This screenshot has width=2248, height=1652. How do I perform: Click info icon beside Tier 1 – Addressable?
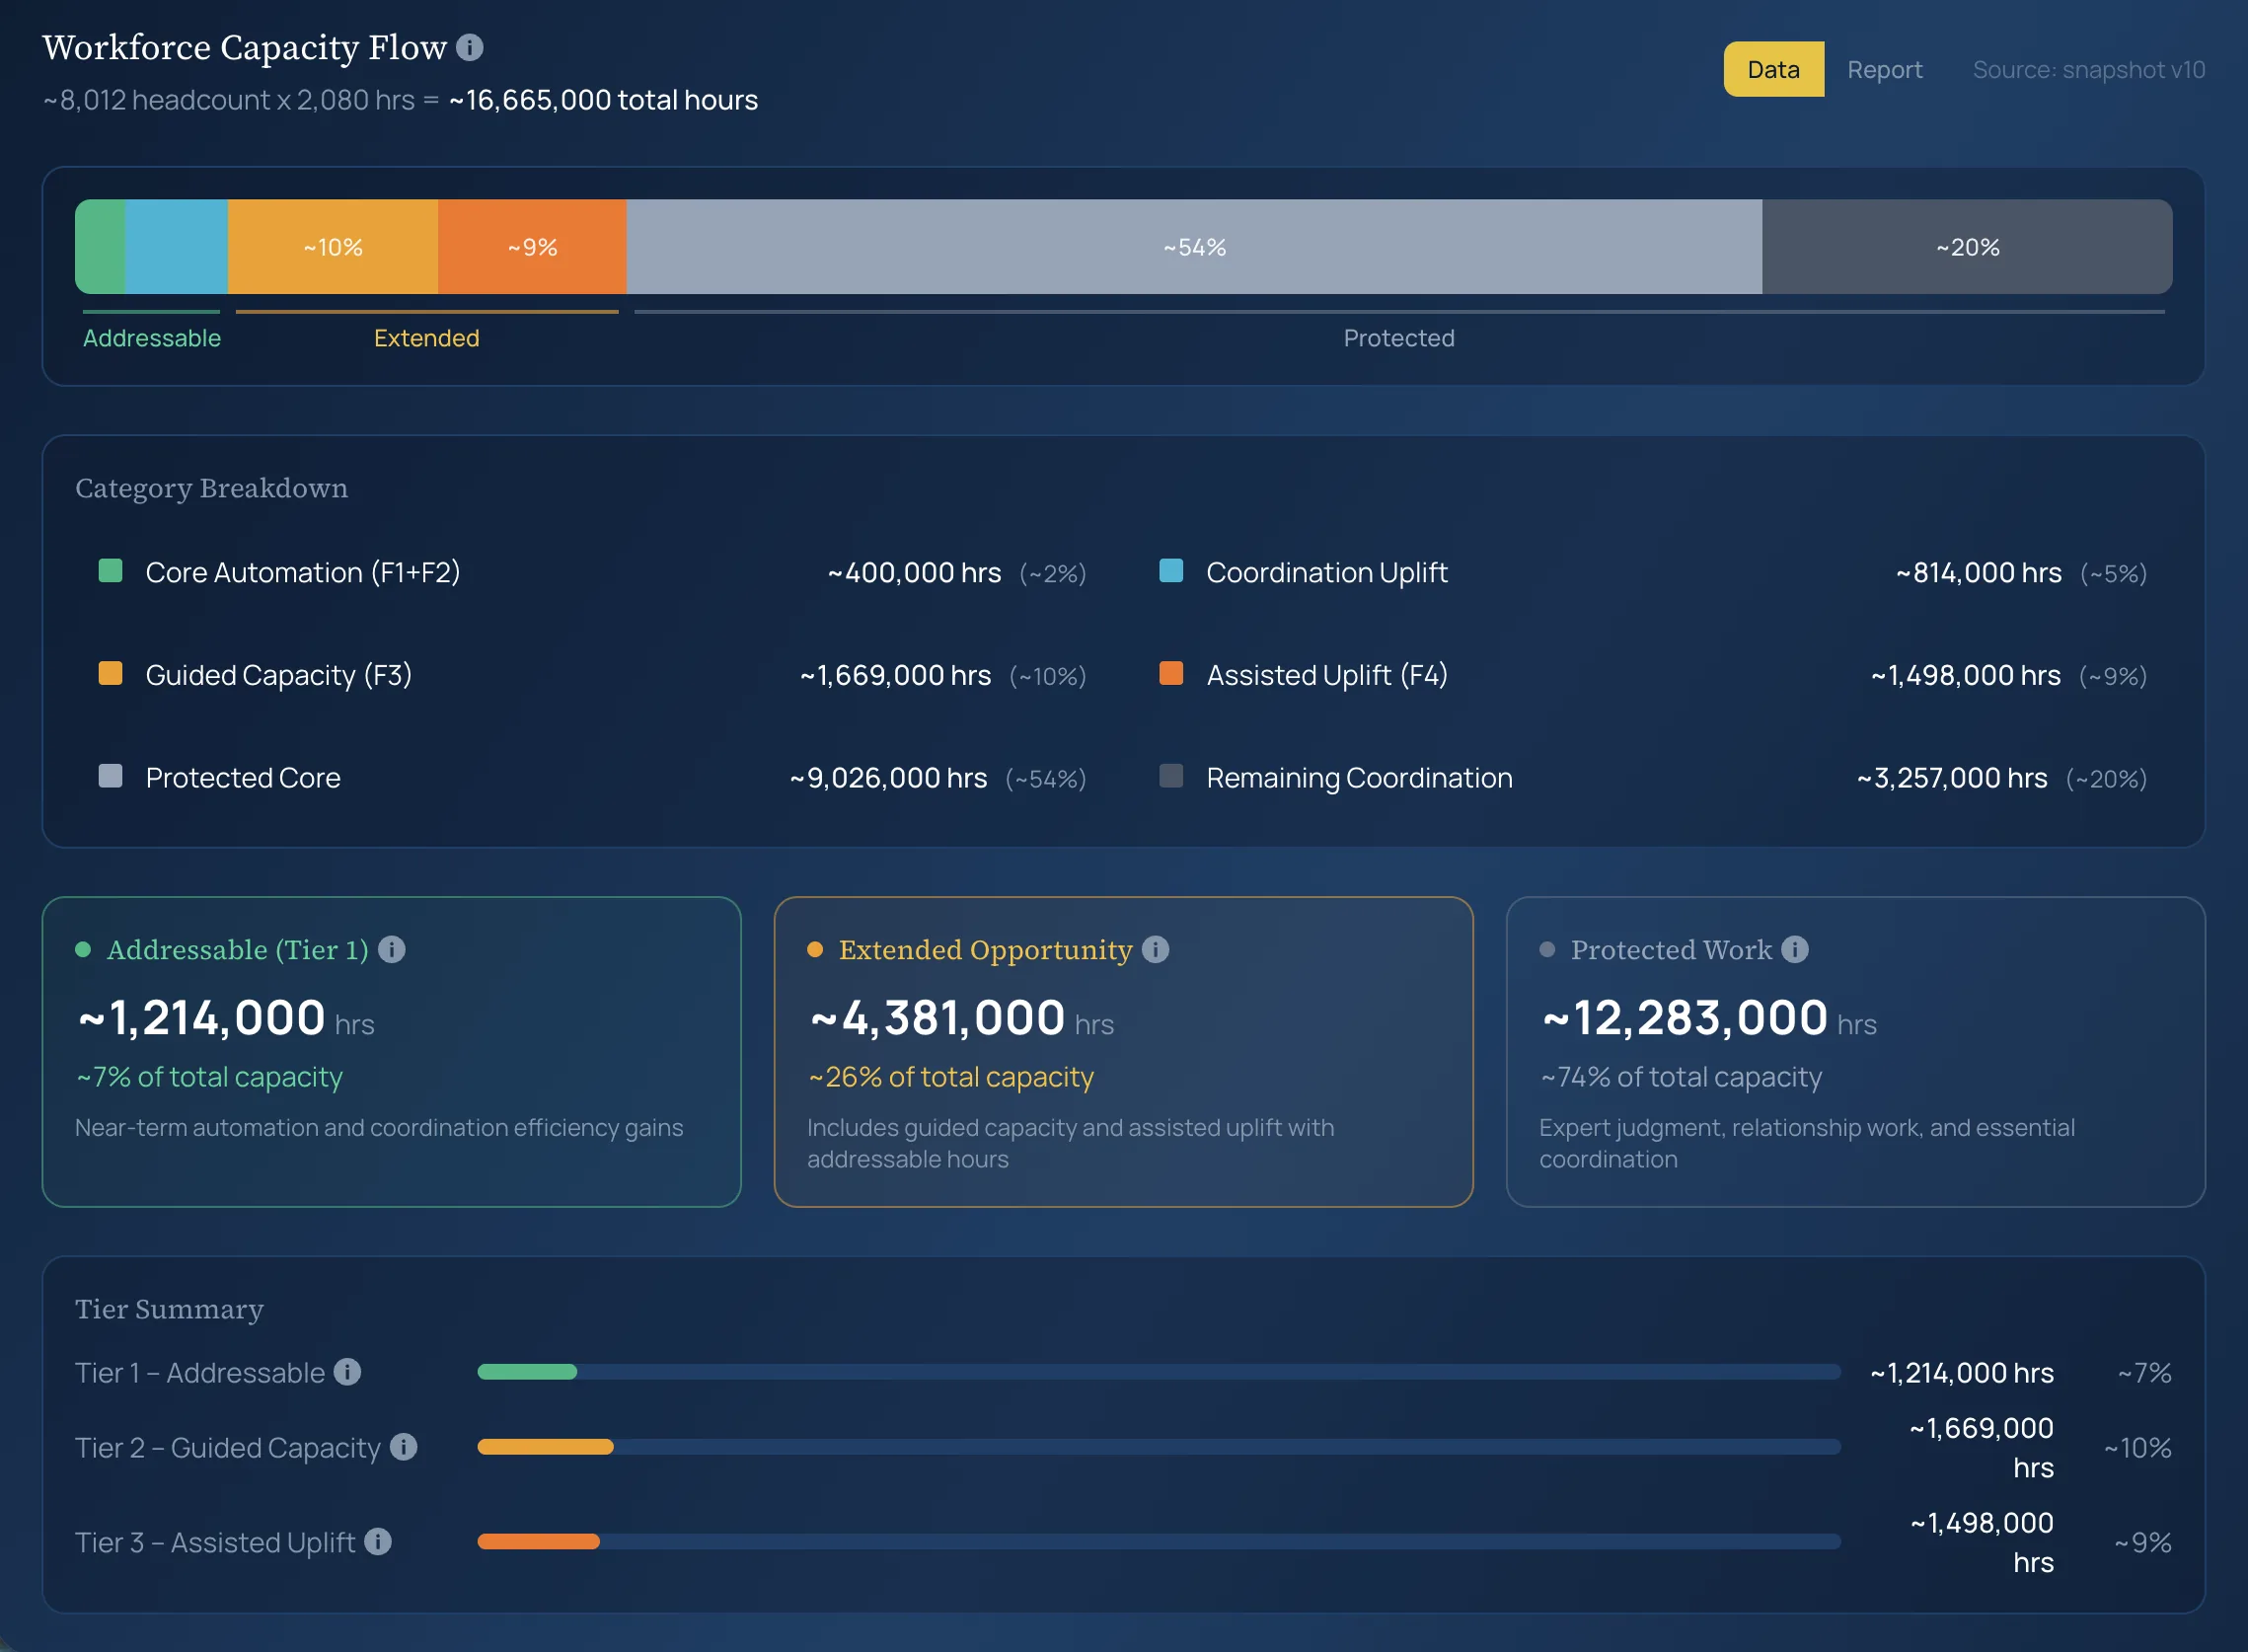[x=347, y=1372]
